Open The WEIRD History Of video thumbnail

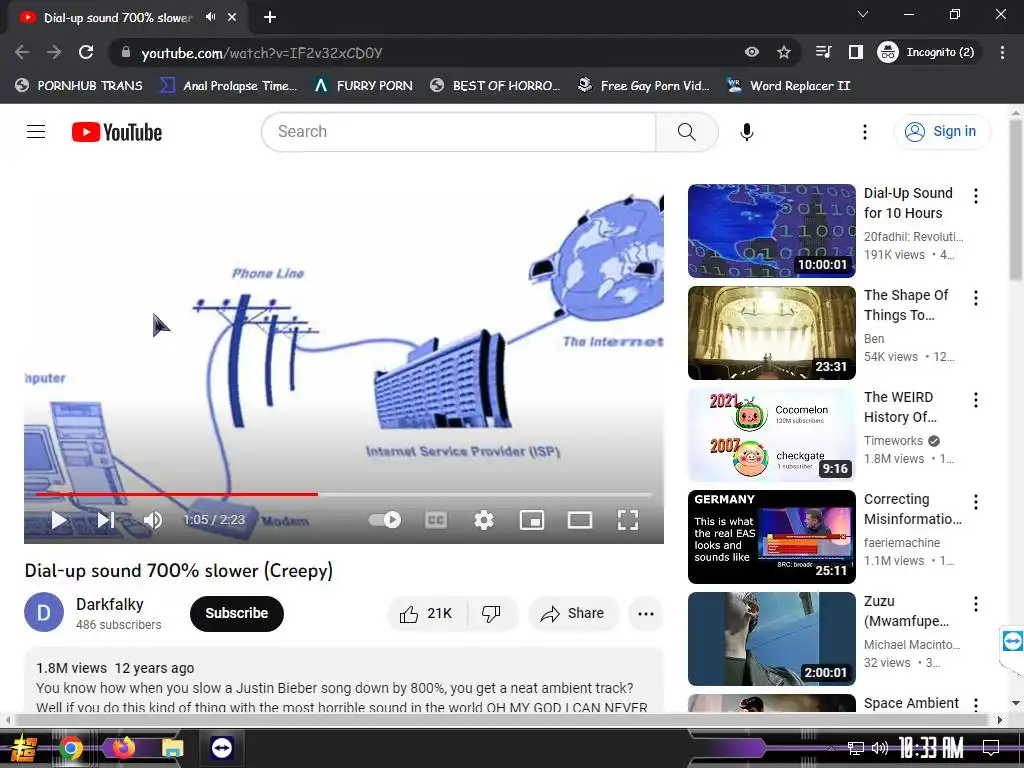click(x=771, y=434)
